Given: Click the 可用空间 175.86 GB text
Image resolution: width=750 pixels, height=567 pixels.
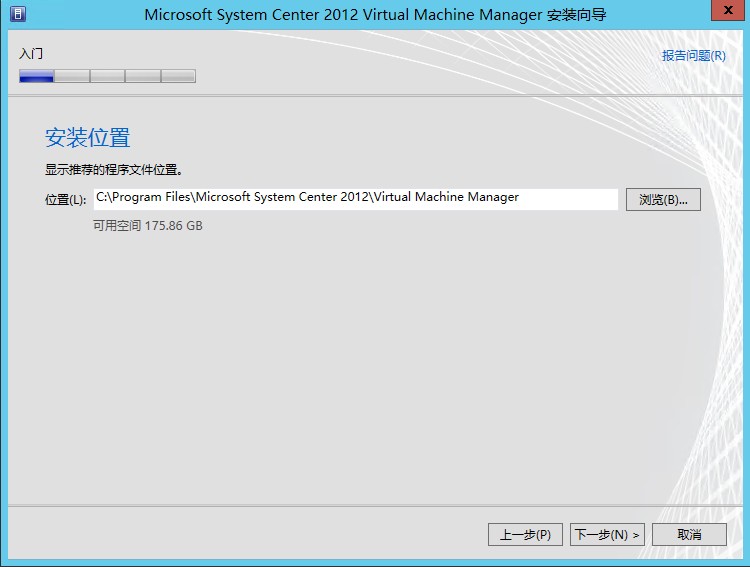Looking at the screenshot, I should 148,225.
